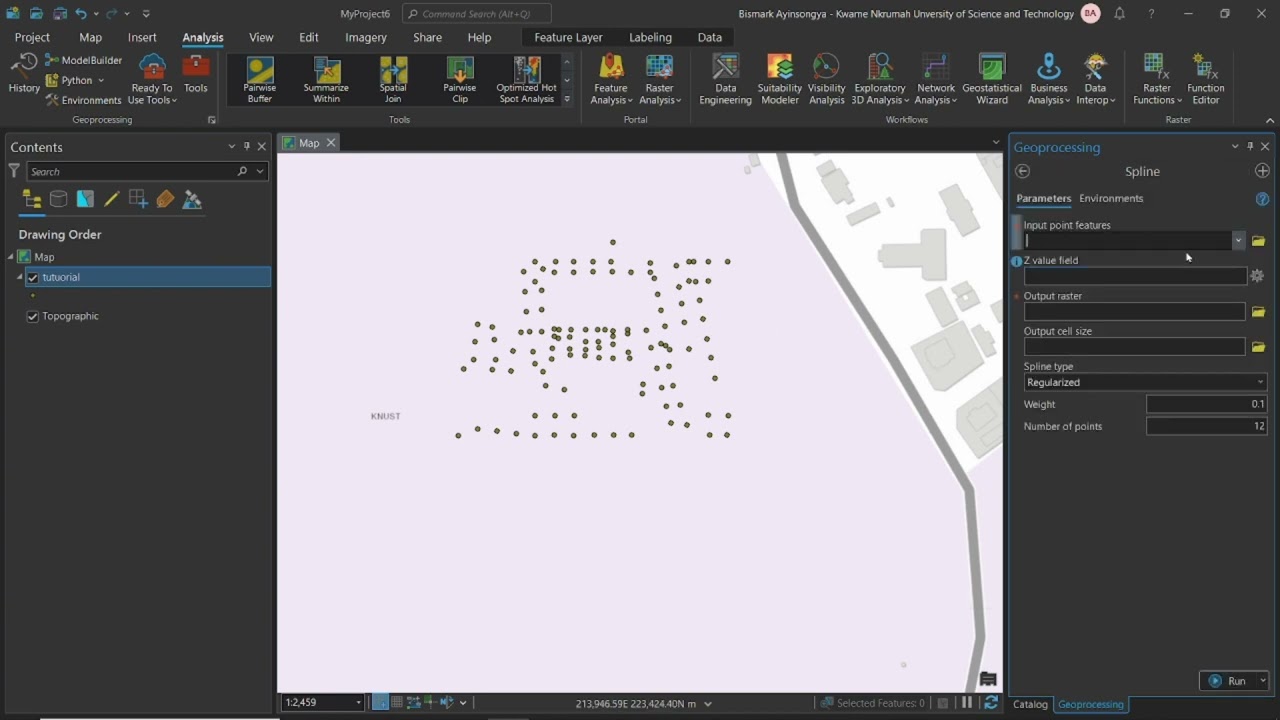Switch Contents to List By Editing
The width and height of the screenshot is (1280, 720).
click(x=112, y=200)
